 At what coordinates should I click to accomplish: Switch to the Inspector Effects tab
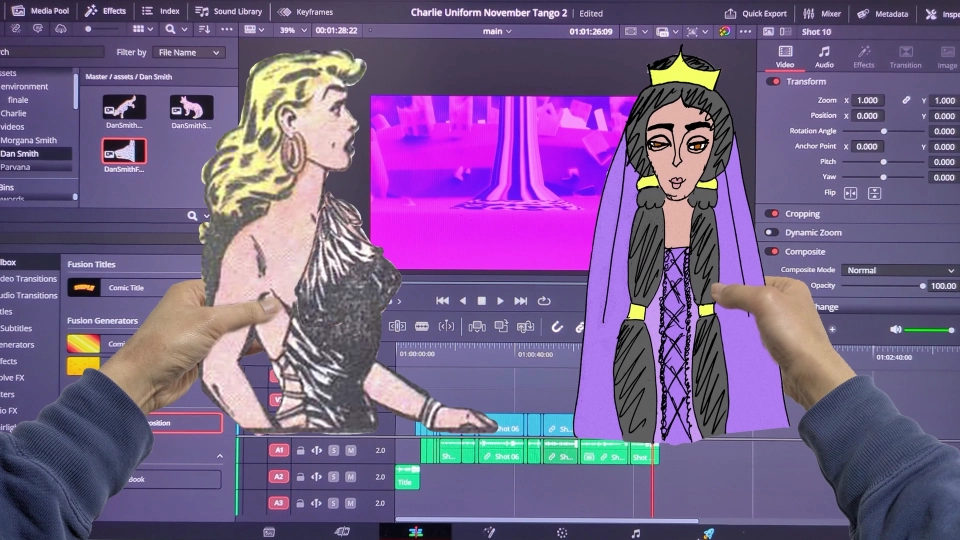864,56
